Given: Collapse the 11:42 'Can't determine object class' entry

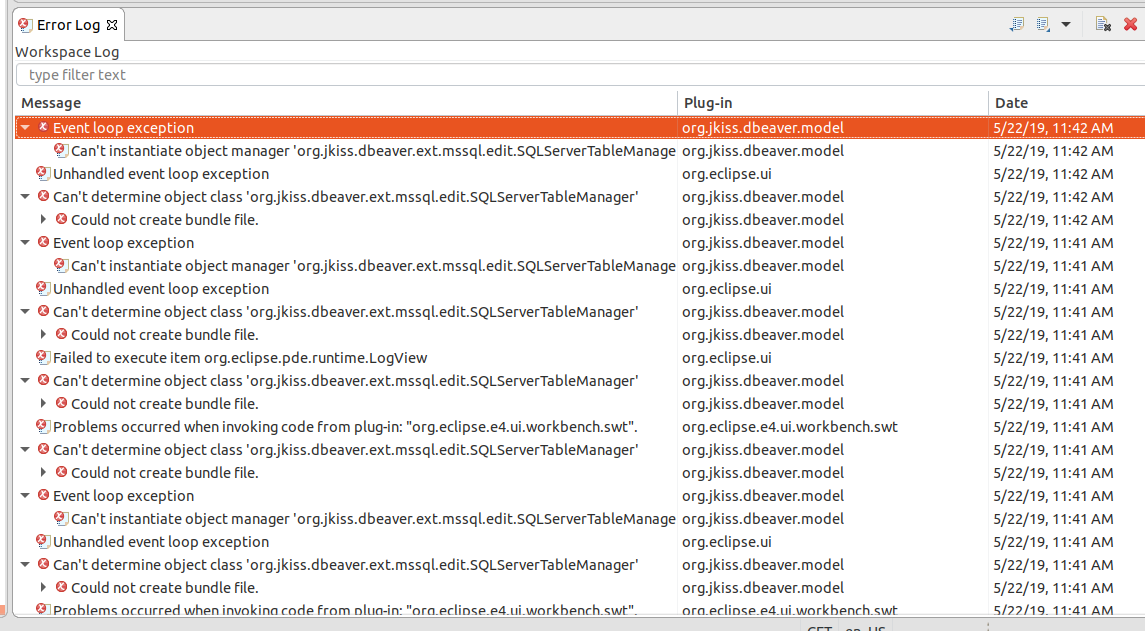Looking at the screenshot, I should tap(25, 196).
